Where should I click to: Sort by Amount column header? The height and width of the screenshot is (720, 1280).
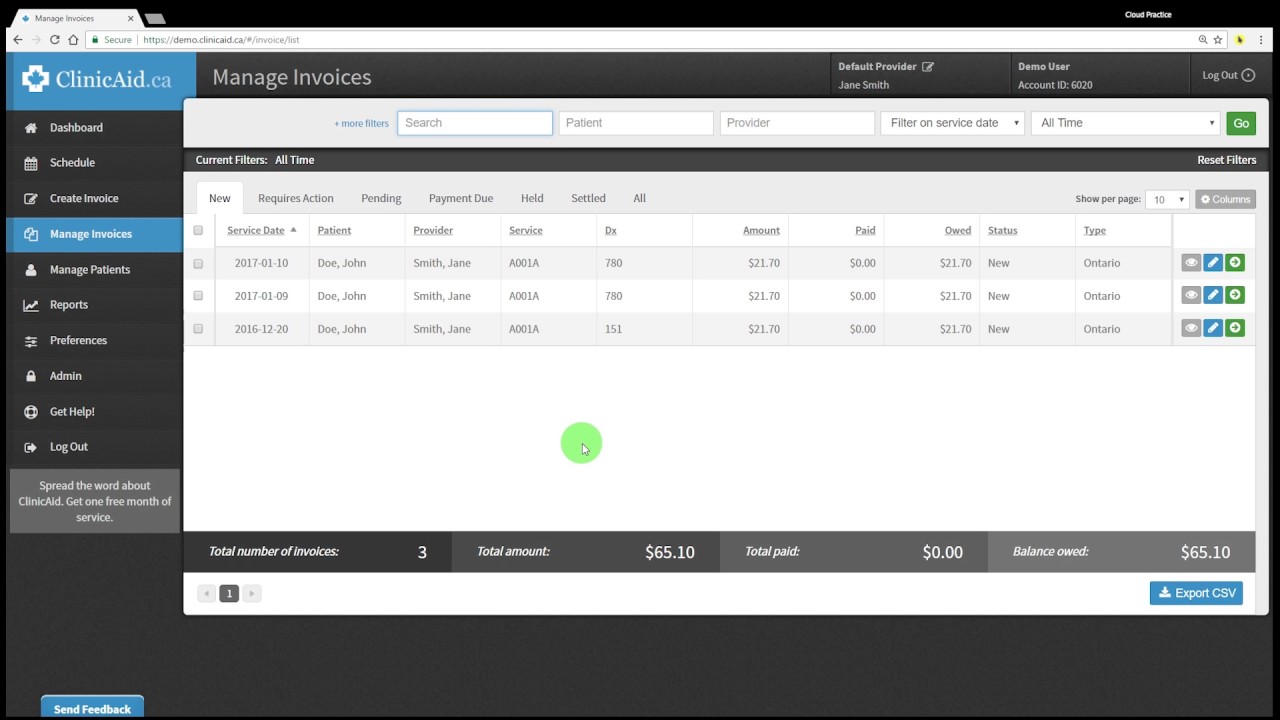[x=761, y=230]
